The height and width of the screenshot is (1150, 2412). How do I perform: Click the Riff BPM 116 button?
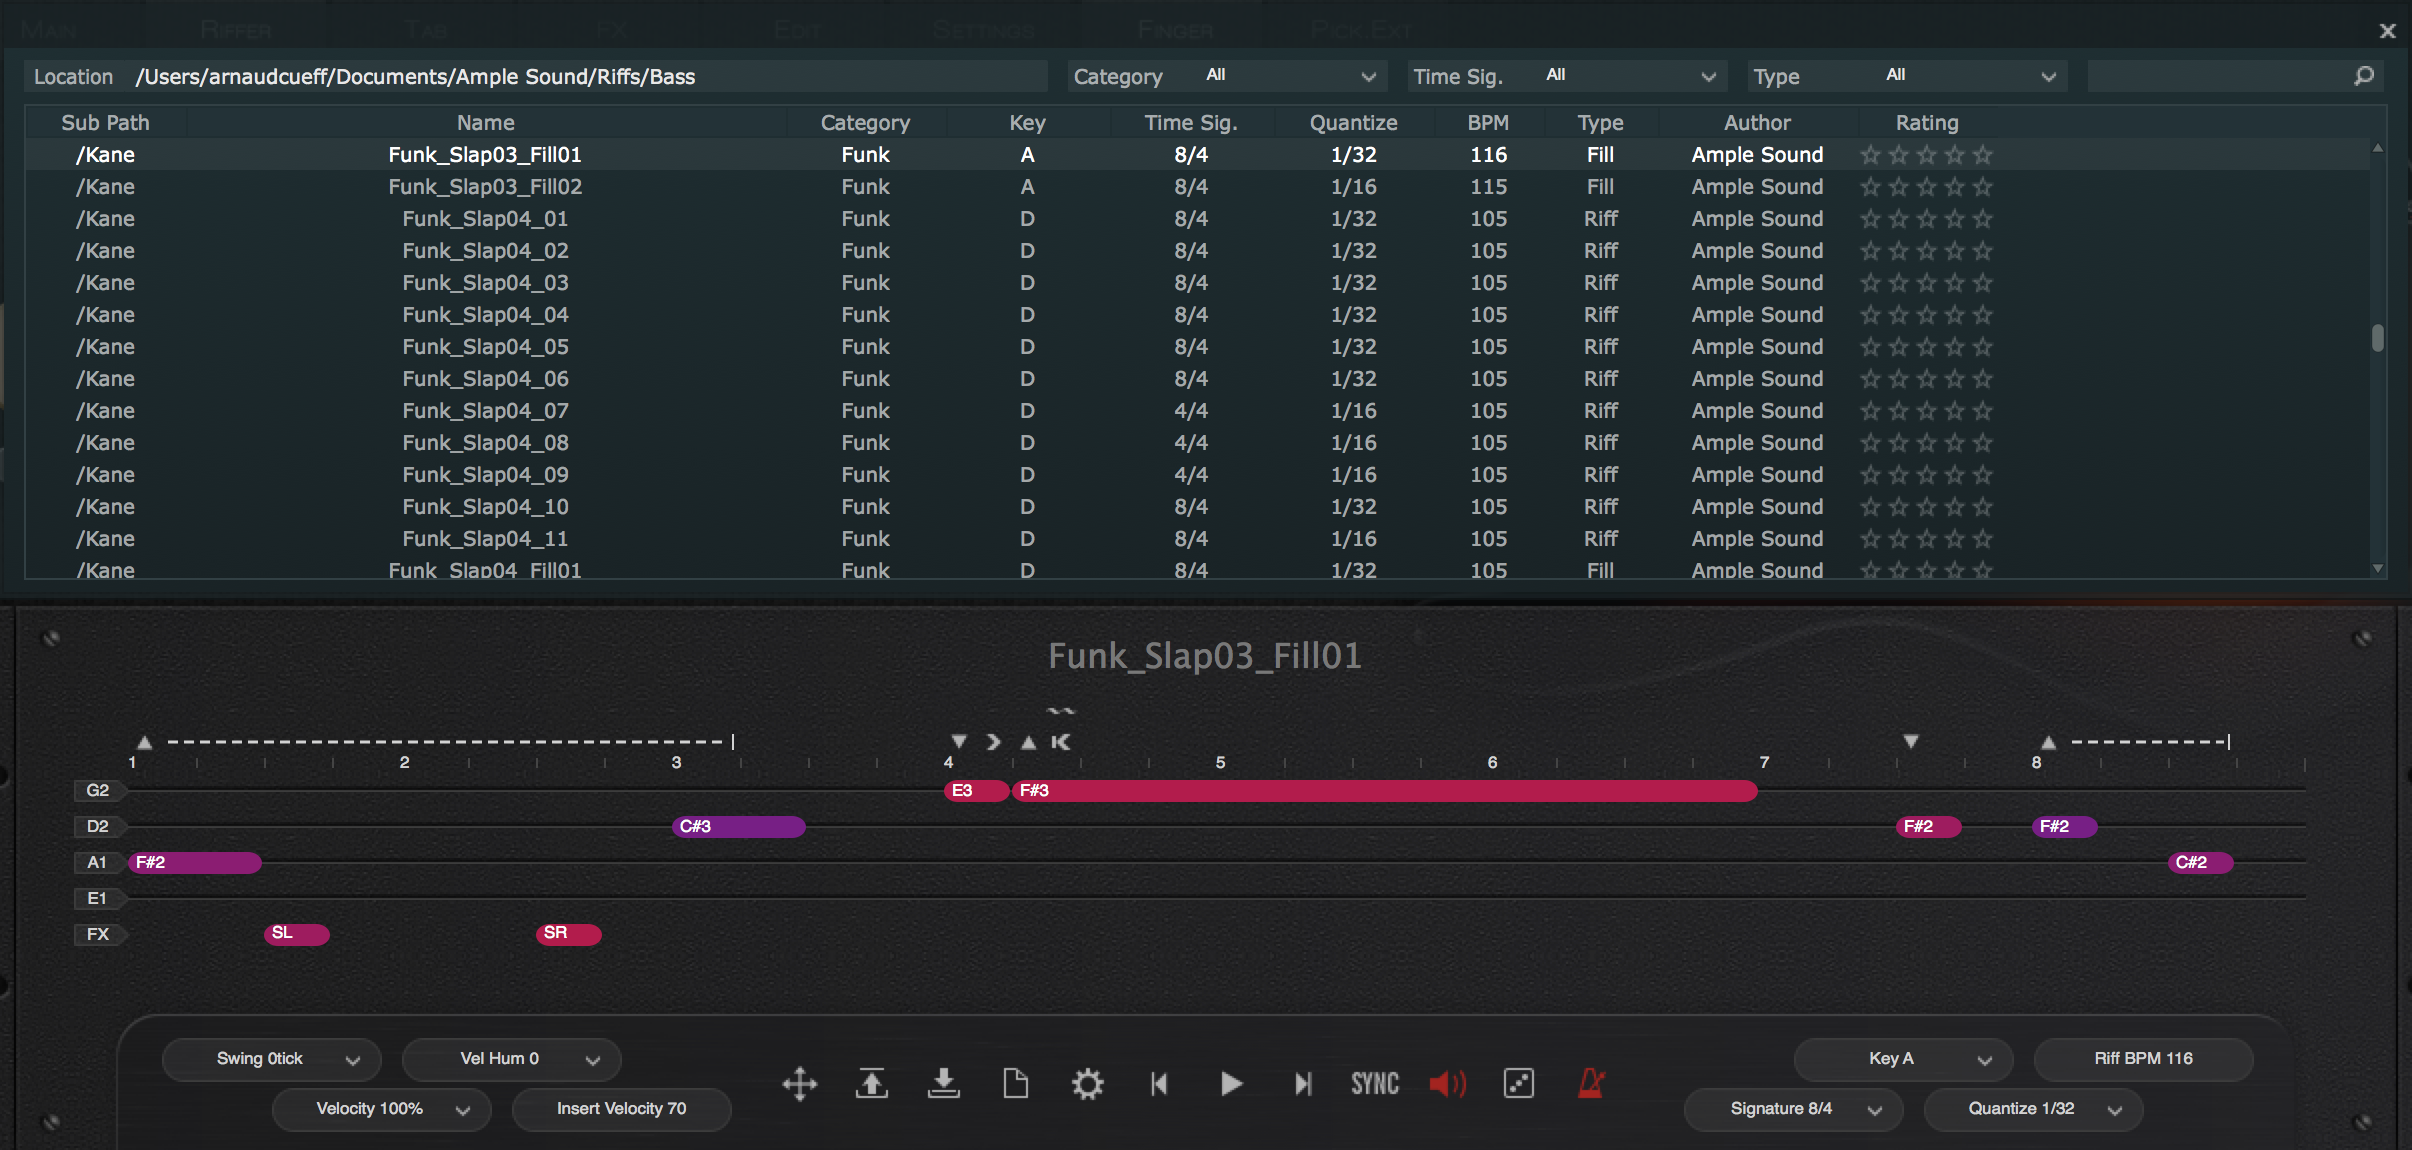pos(2143,1059)
